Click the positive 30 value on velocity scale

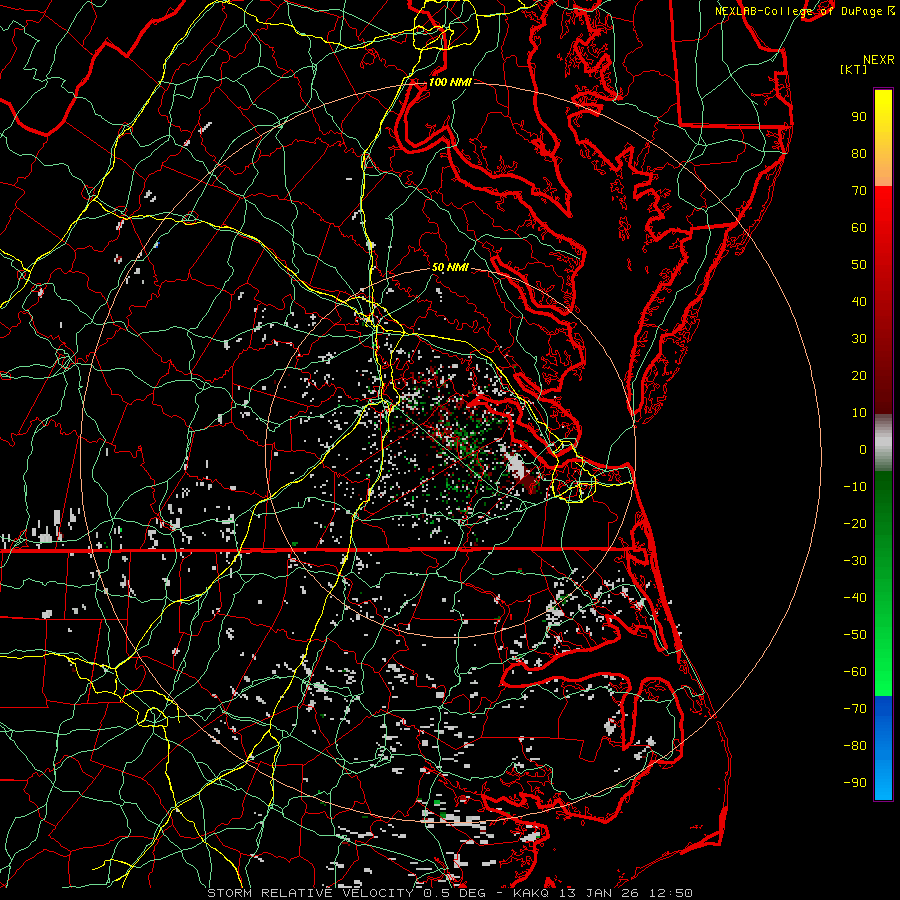[859, 339]
